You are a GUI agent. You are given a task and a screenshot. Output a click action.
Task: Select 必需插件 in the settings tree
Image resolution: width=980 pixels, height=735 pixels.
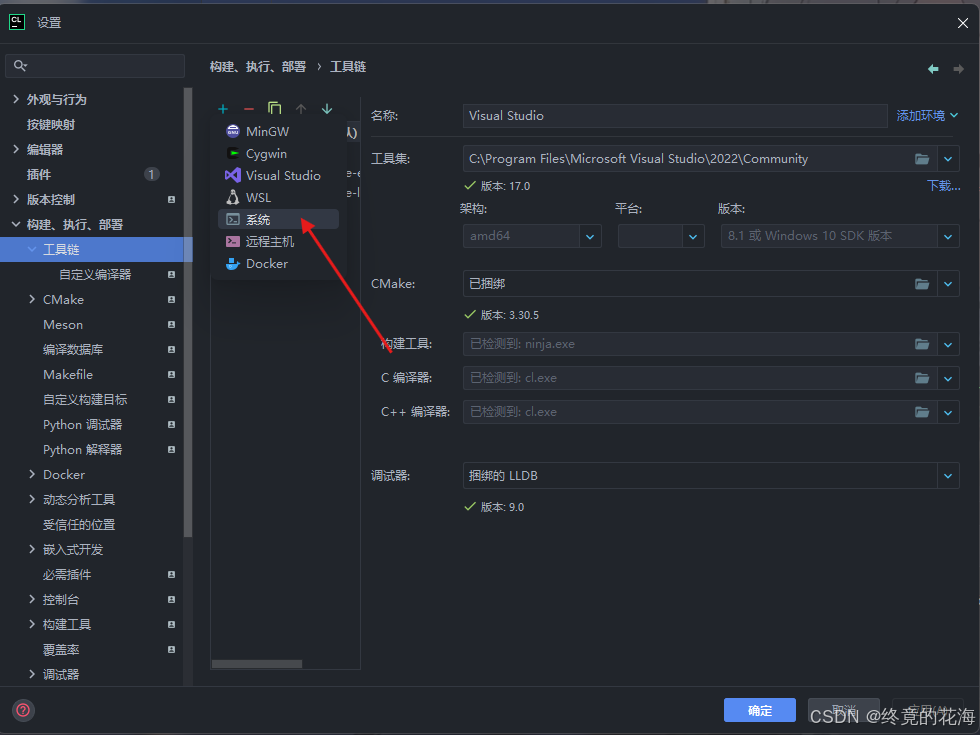[x=91, y=574]
